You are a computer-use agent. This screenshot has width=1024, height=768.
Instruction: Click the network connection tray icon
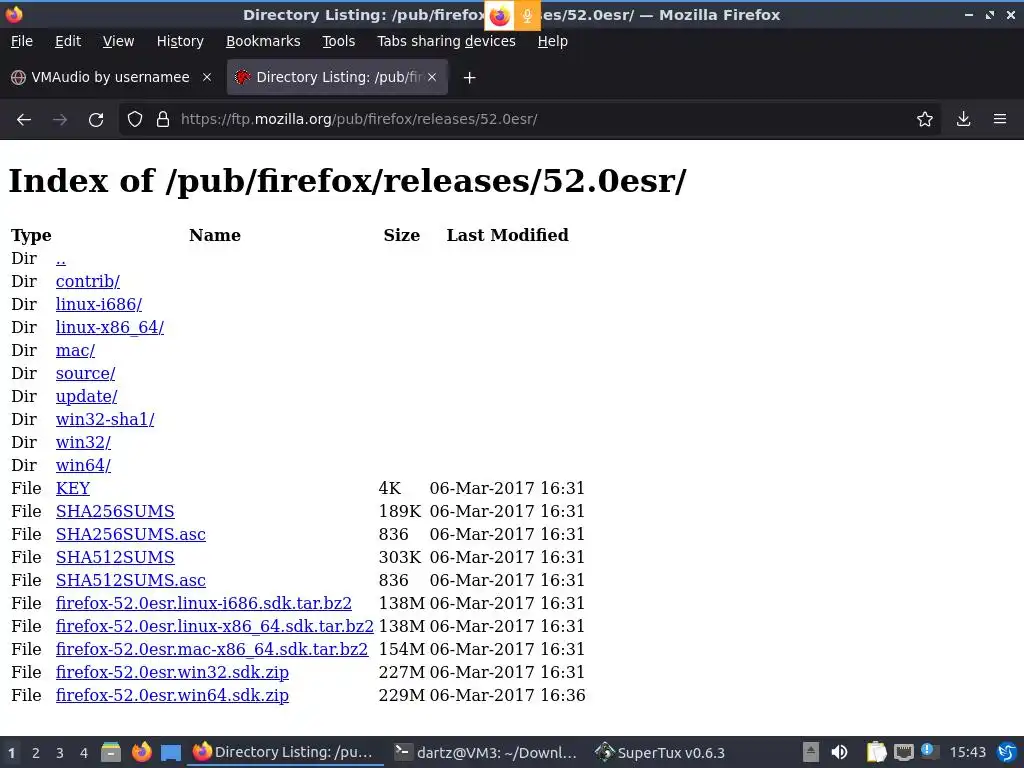pos(904,752)
